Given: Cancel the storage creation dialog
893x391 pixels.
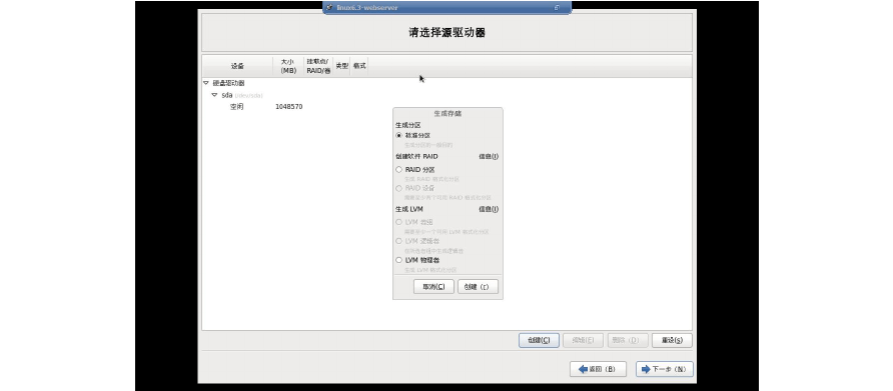Looking at the screenshot, I should coord(433,287).
